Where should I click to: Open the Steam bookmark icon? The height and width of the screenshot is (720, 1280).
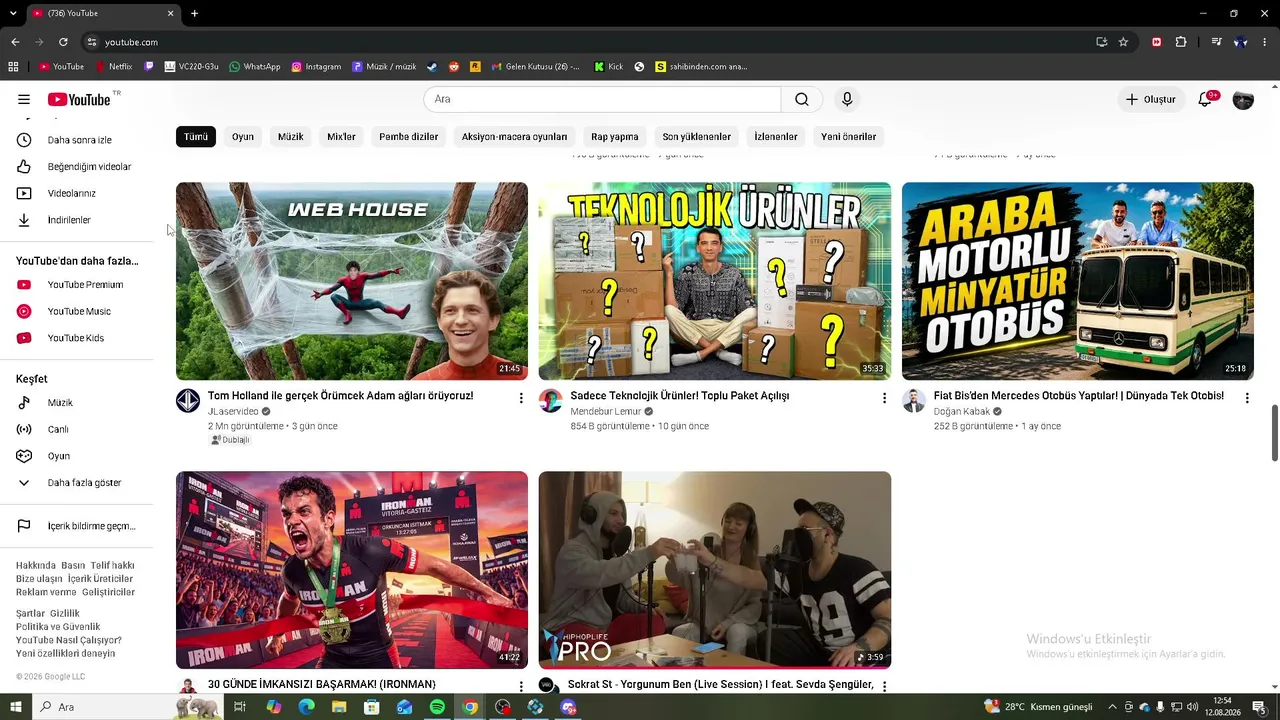tap(432, 67)
